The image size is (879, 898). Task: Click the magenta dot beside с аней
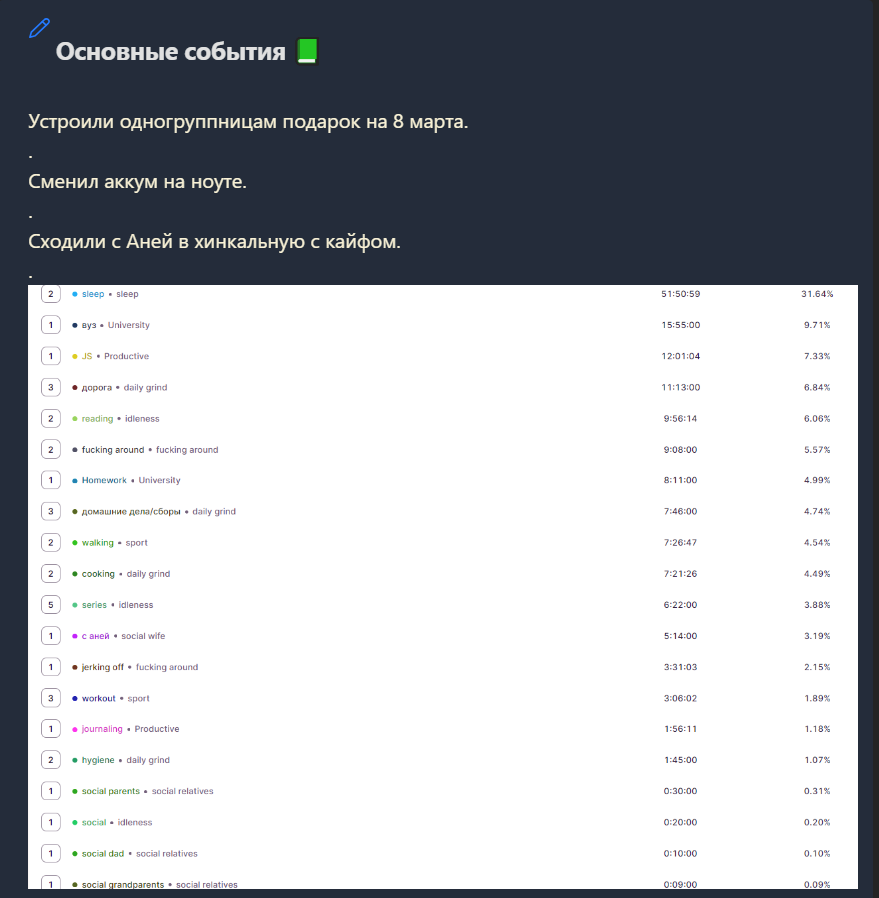75,636
